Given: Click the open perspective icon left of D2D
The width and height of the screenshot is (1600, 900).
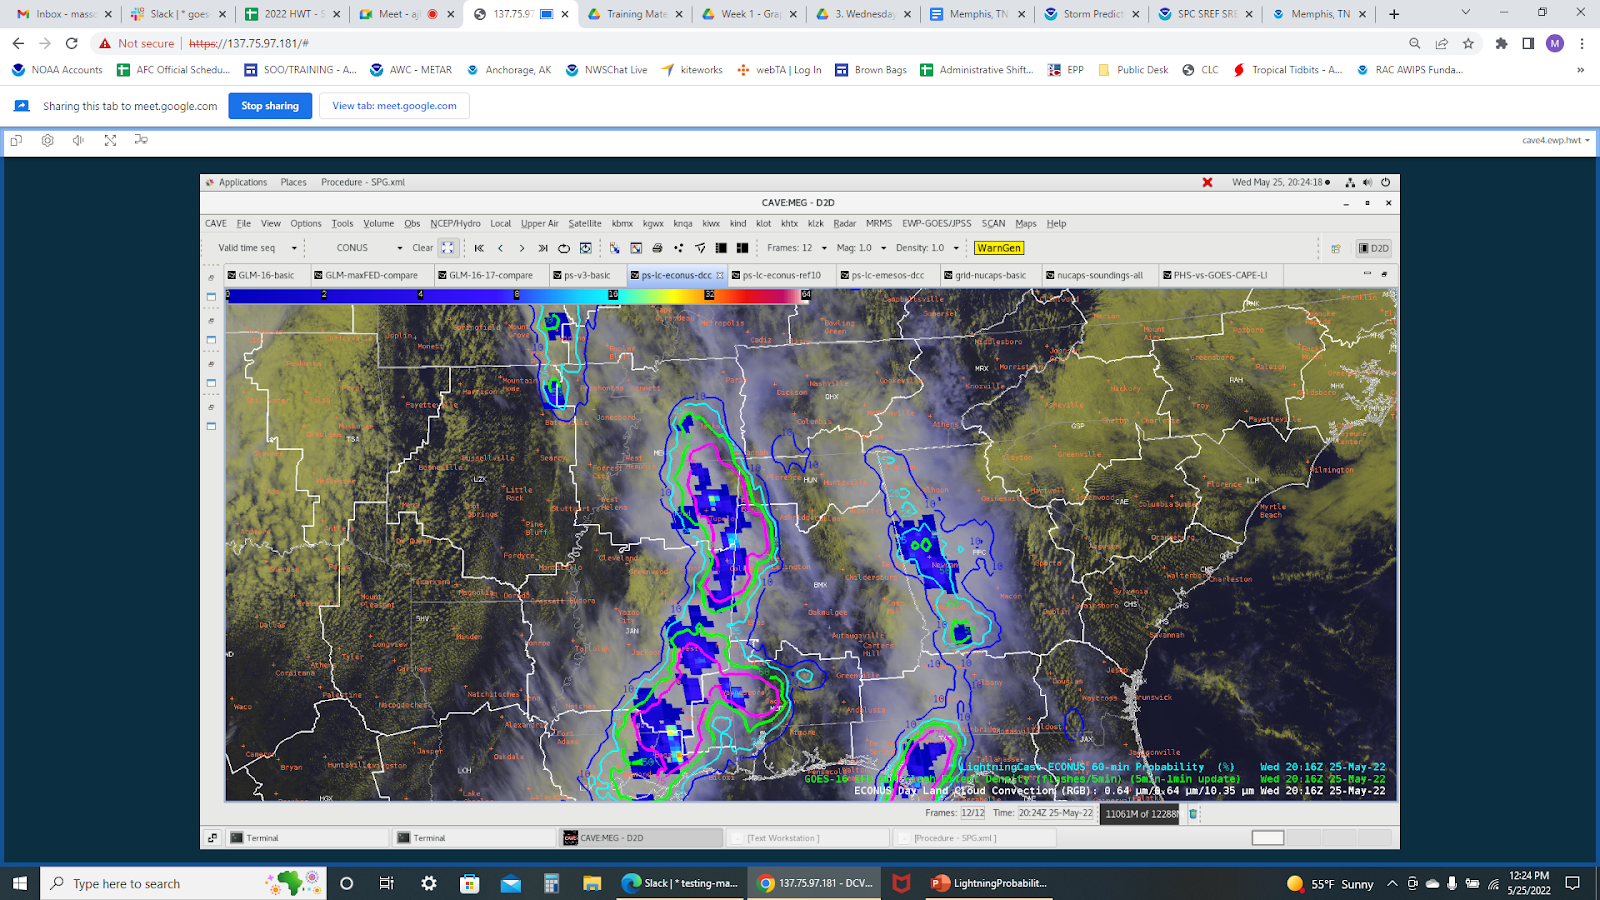Looking at the screenshot, I should click(1335, 248).
